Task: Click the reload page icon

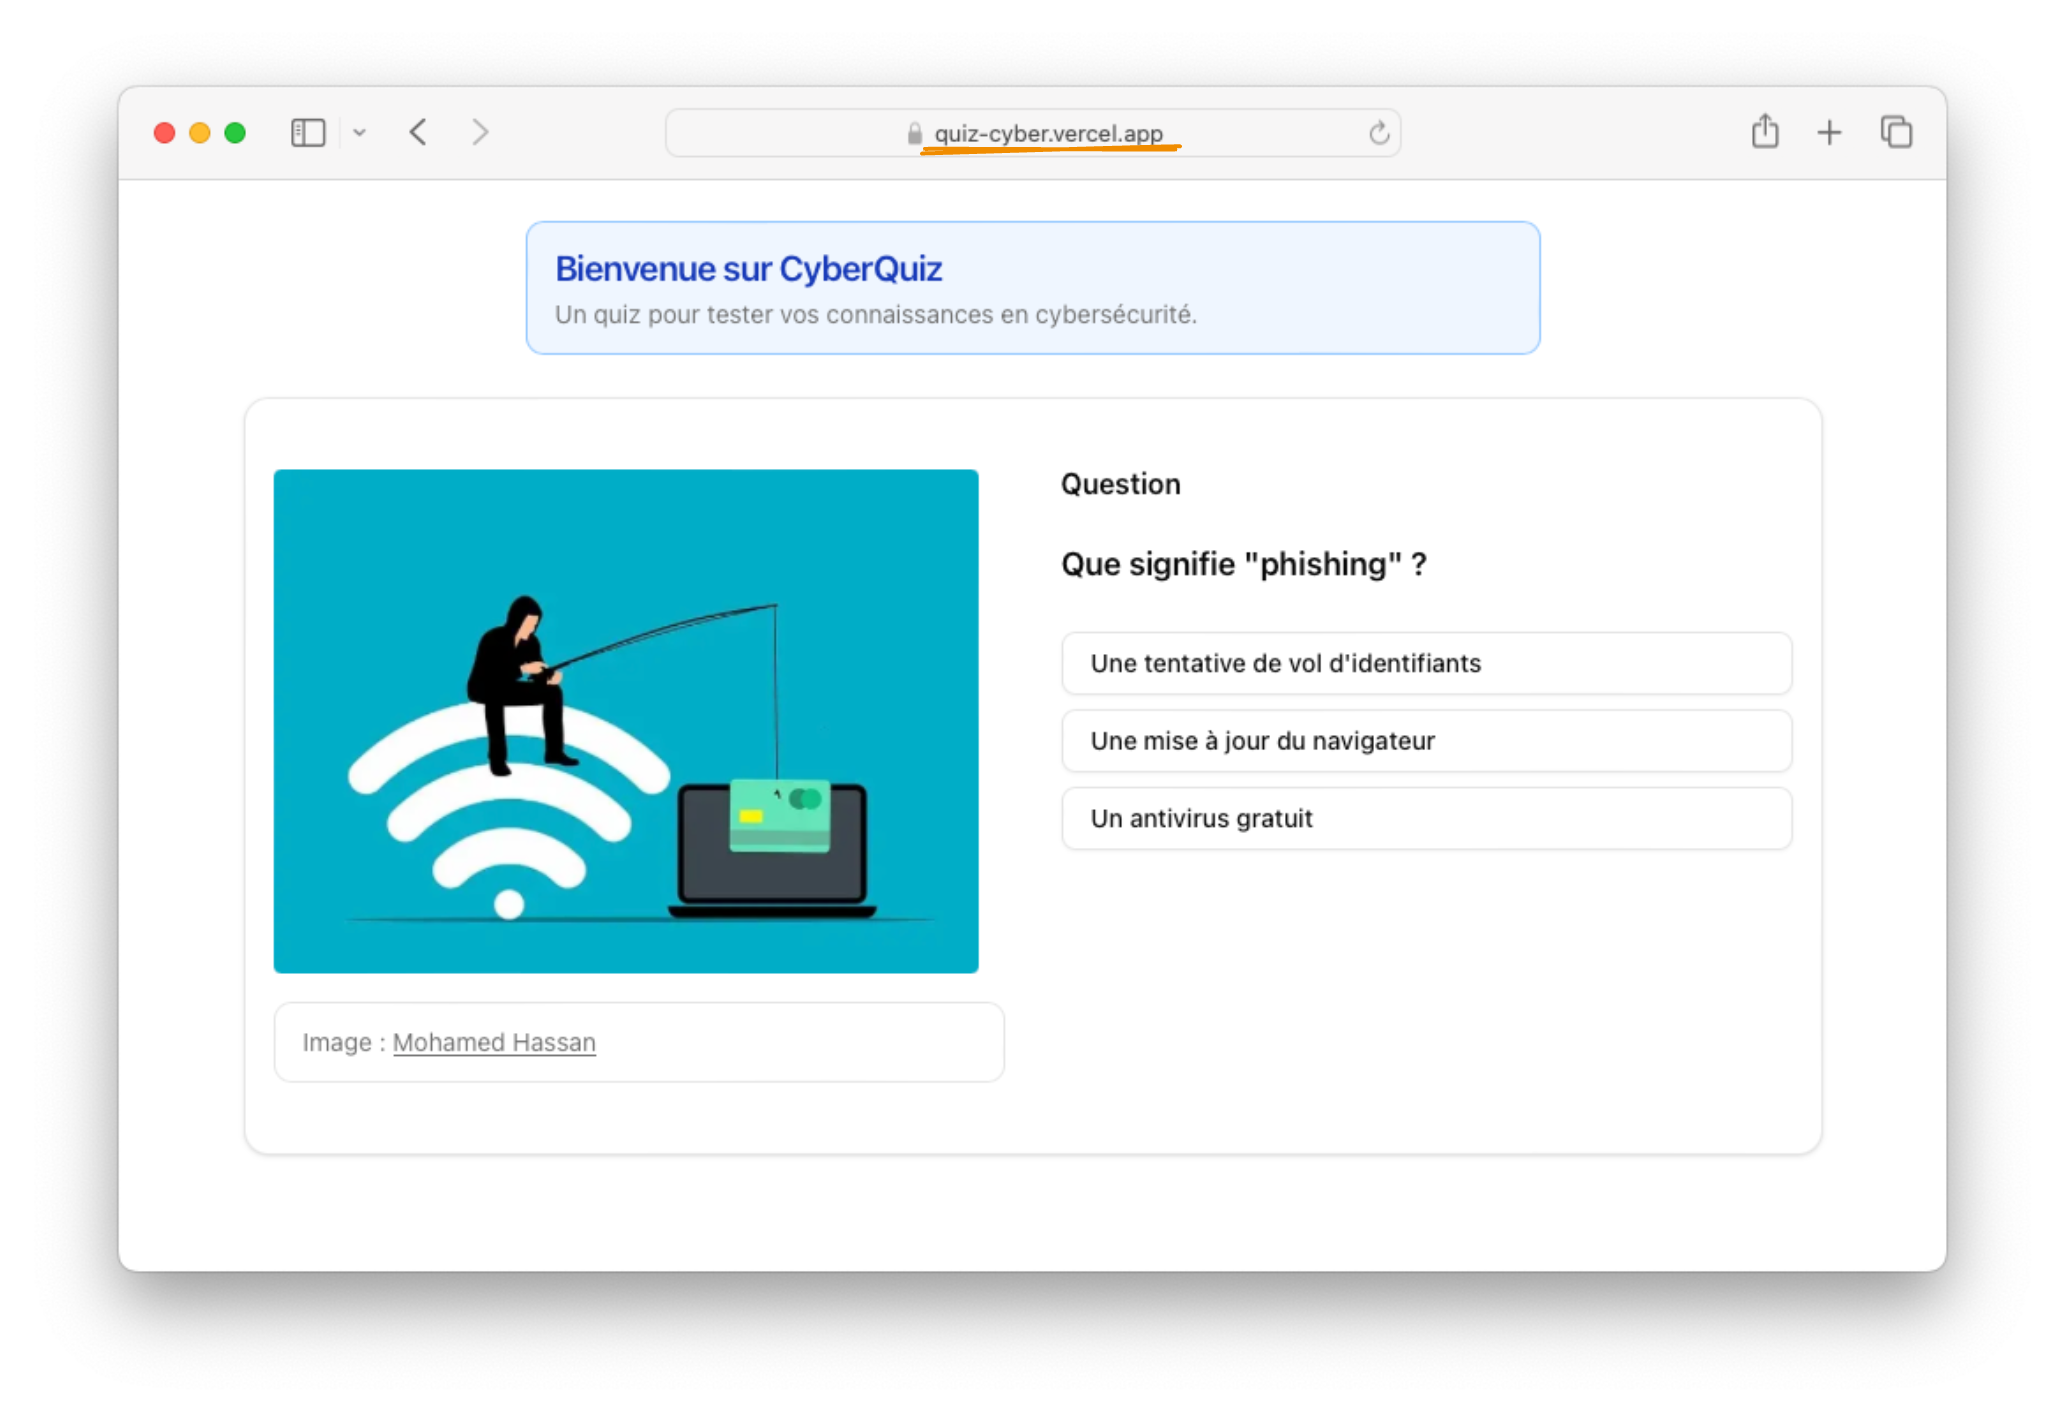Action: point(1378,132)
